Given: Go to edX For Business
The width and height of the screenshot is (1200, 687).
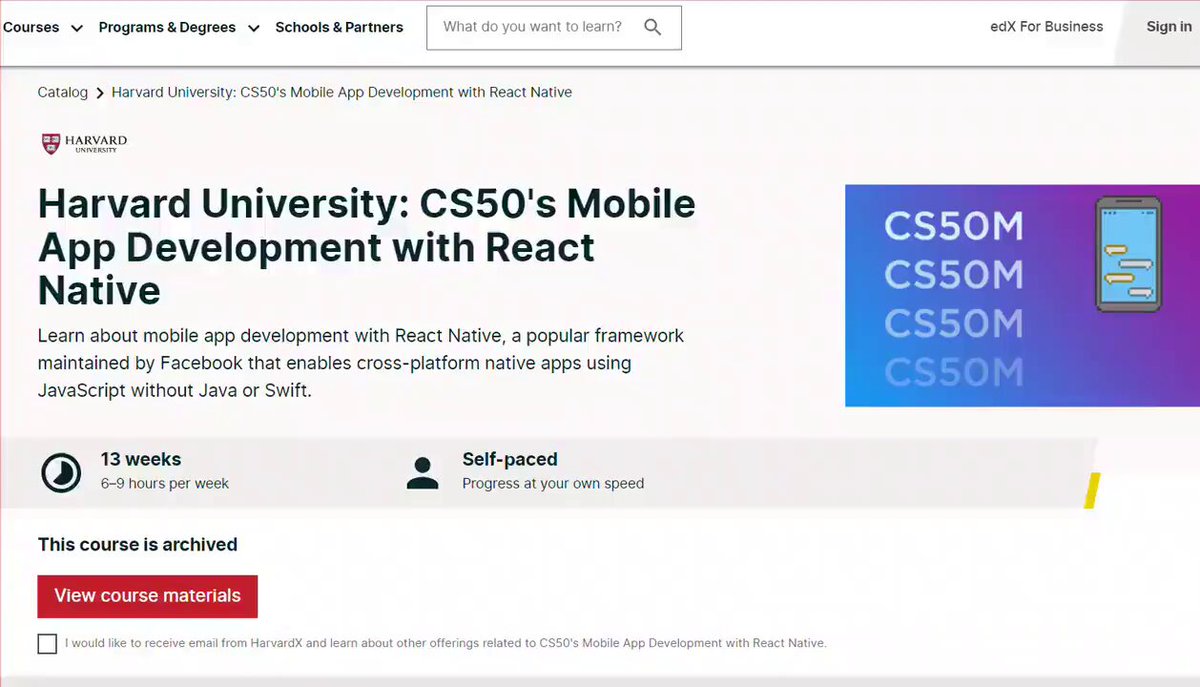Looking at the screenshot, I should (1046, 27).
